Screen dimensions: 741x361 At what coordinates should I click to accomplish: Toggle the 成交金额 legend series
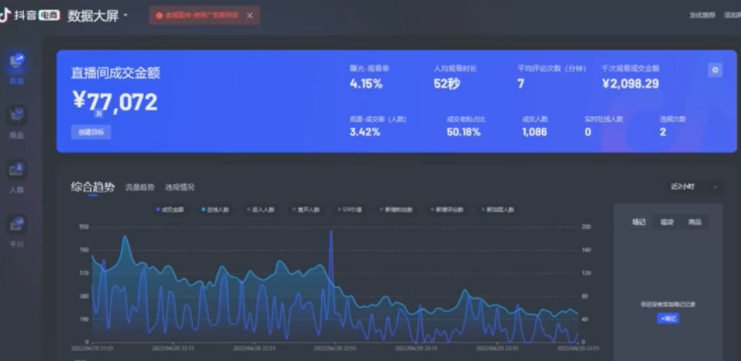click(x=170, y=209)
